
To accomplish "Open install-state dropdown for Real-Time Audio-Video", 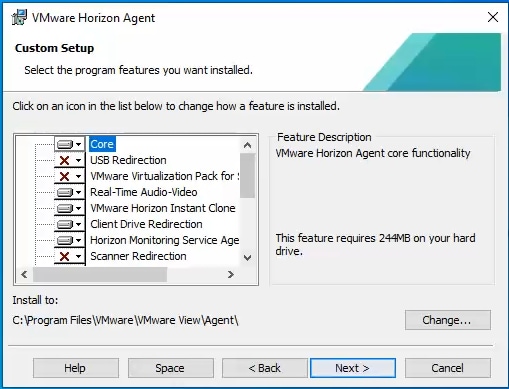I will click(69, 192).
